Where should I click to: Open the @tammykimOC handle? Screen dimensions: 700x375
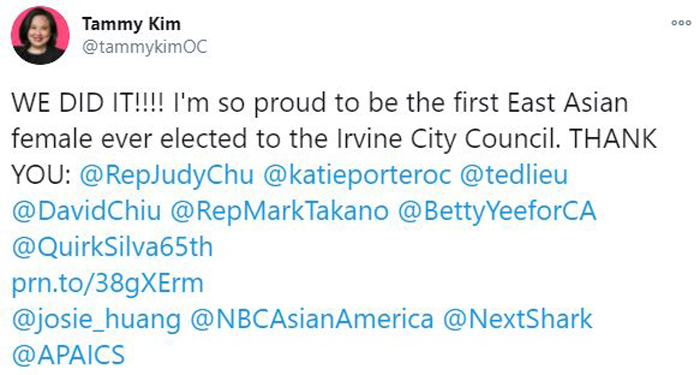point(145,47)
